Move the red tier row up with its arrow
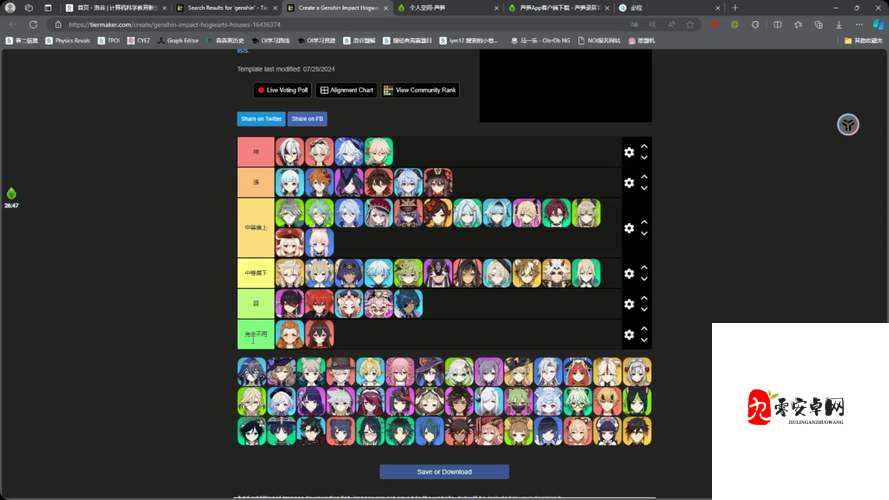Screen dimensions: 889x500 tap(644, 146)
